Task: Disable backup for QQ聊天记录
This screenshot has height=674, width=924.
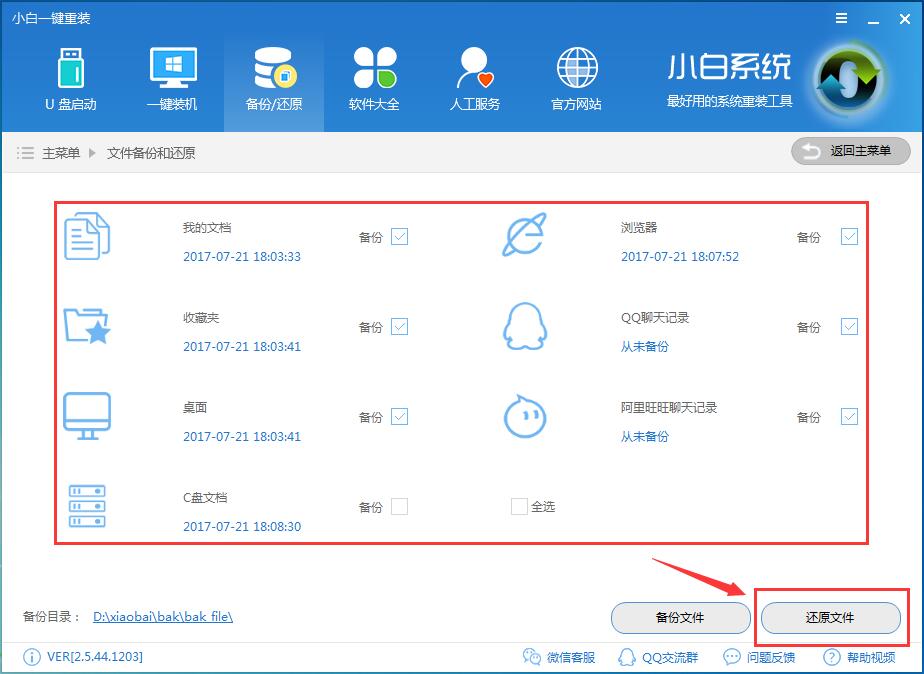Action: pyautogui.click(x=850, y=326)
